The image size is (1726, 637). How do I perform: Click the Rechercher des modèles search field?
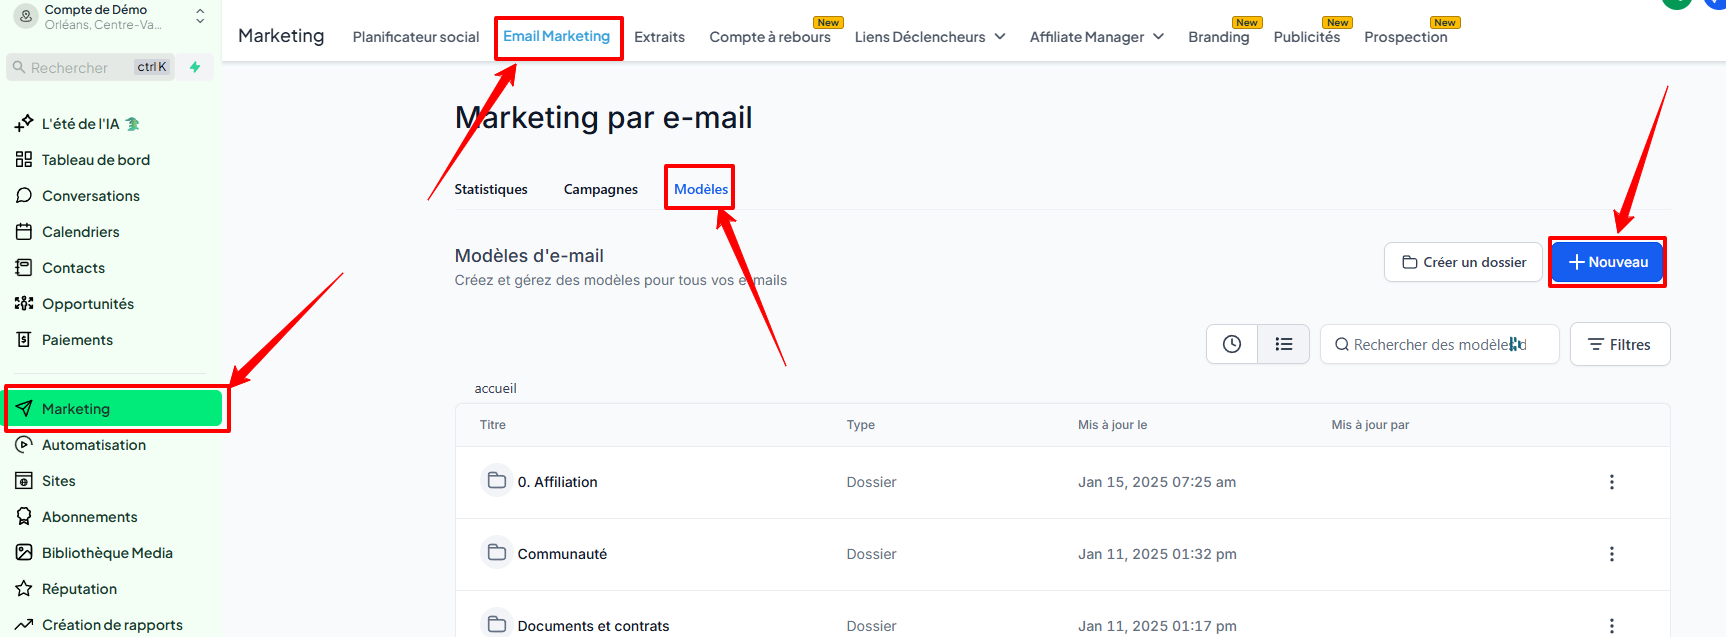click(x=1439, y=344)
